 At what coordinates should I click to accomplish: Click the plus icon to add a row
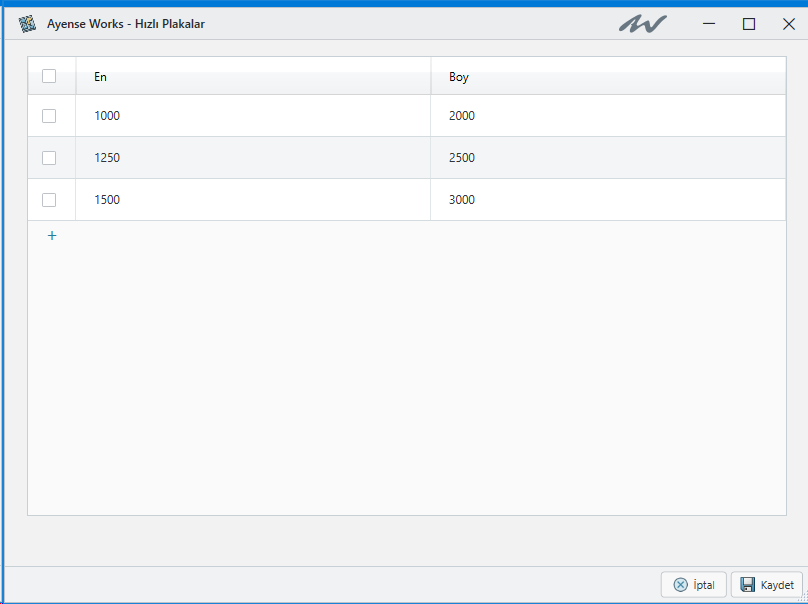52,236
